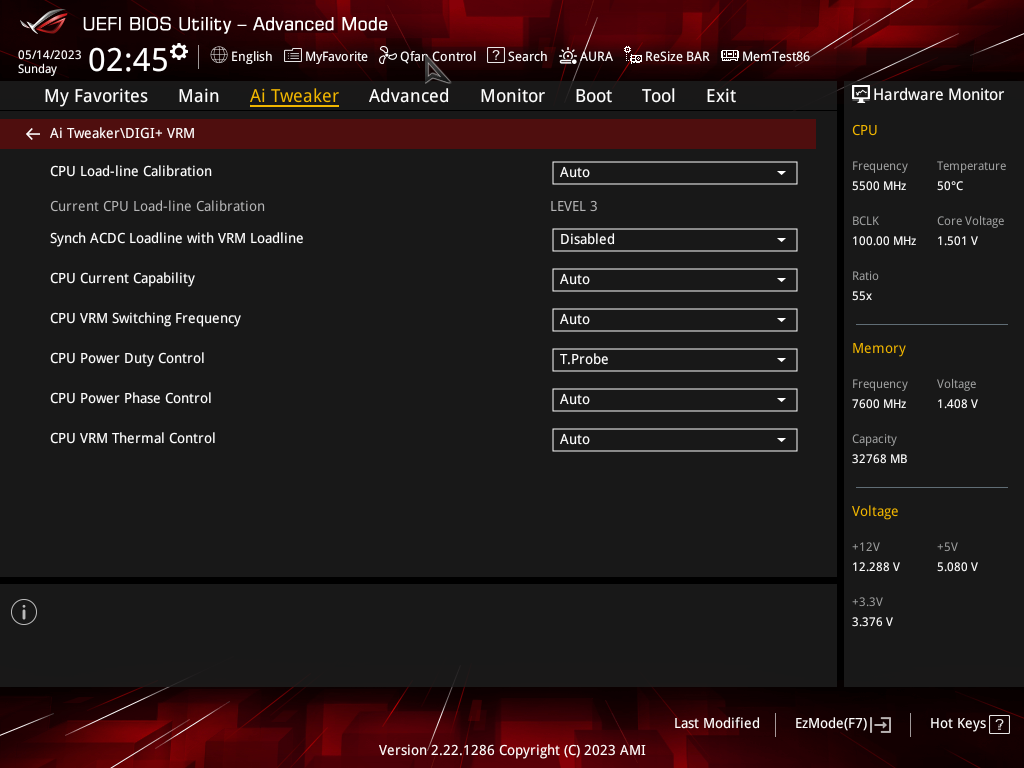Open Hot Keys help
Viewport: 1024px width, 768px height.
coord(969,724)
